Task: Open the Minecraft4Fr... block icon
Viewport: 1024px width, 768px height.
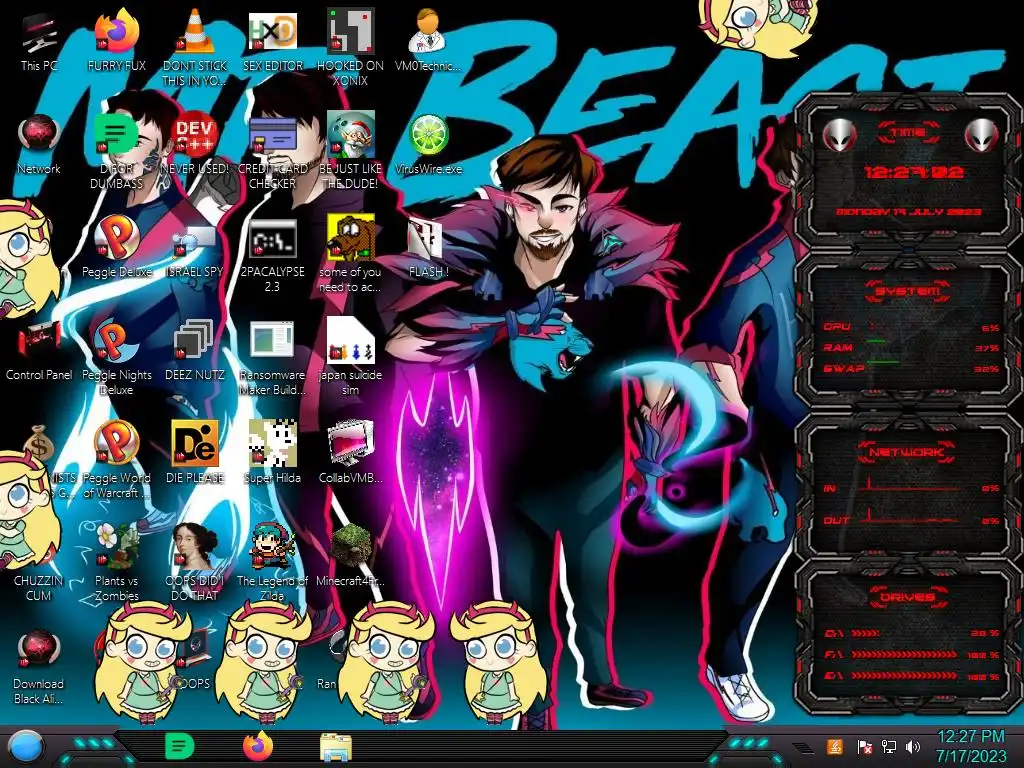Action: pos(351,555)
